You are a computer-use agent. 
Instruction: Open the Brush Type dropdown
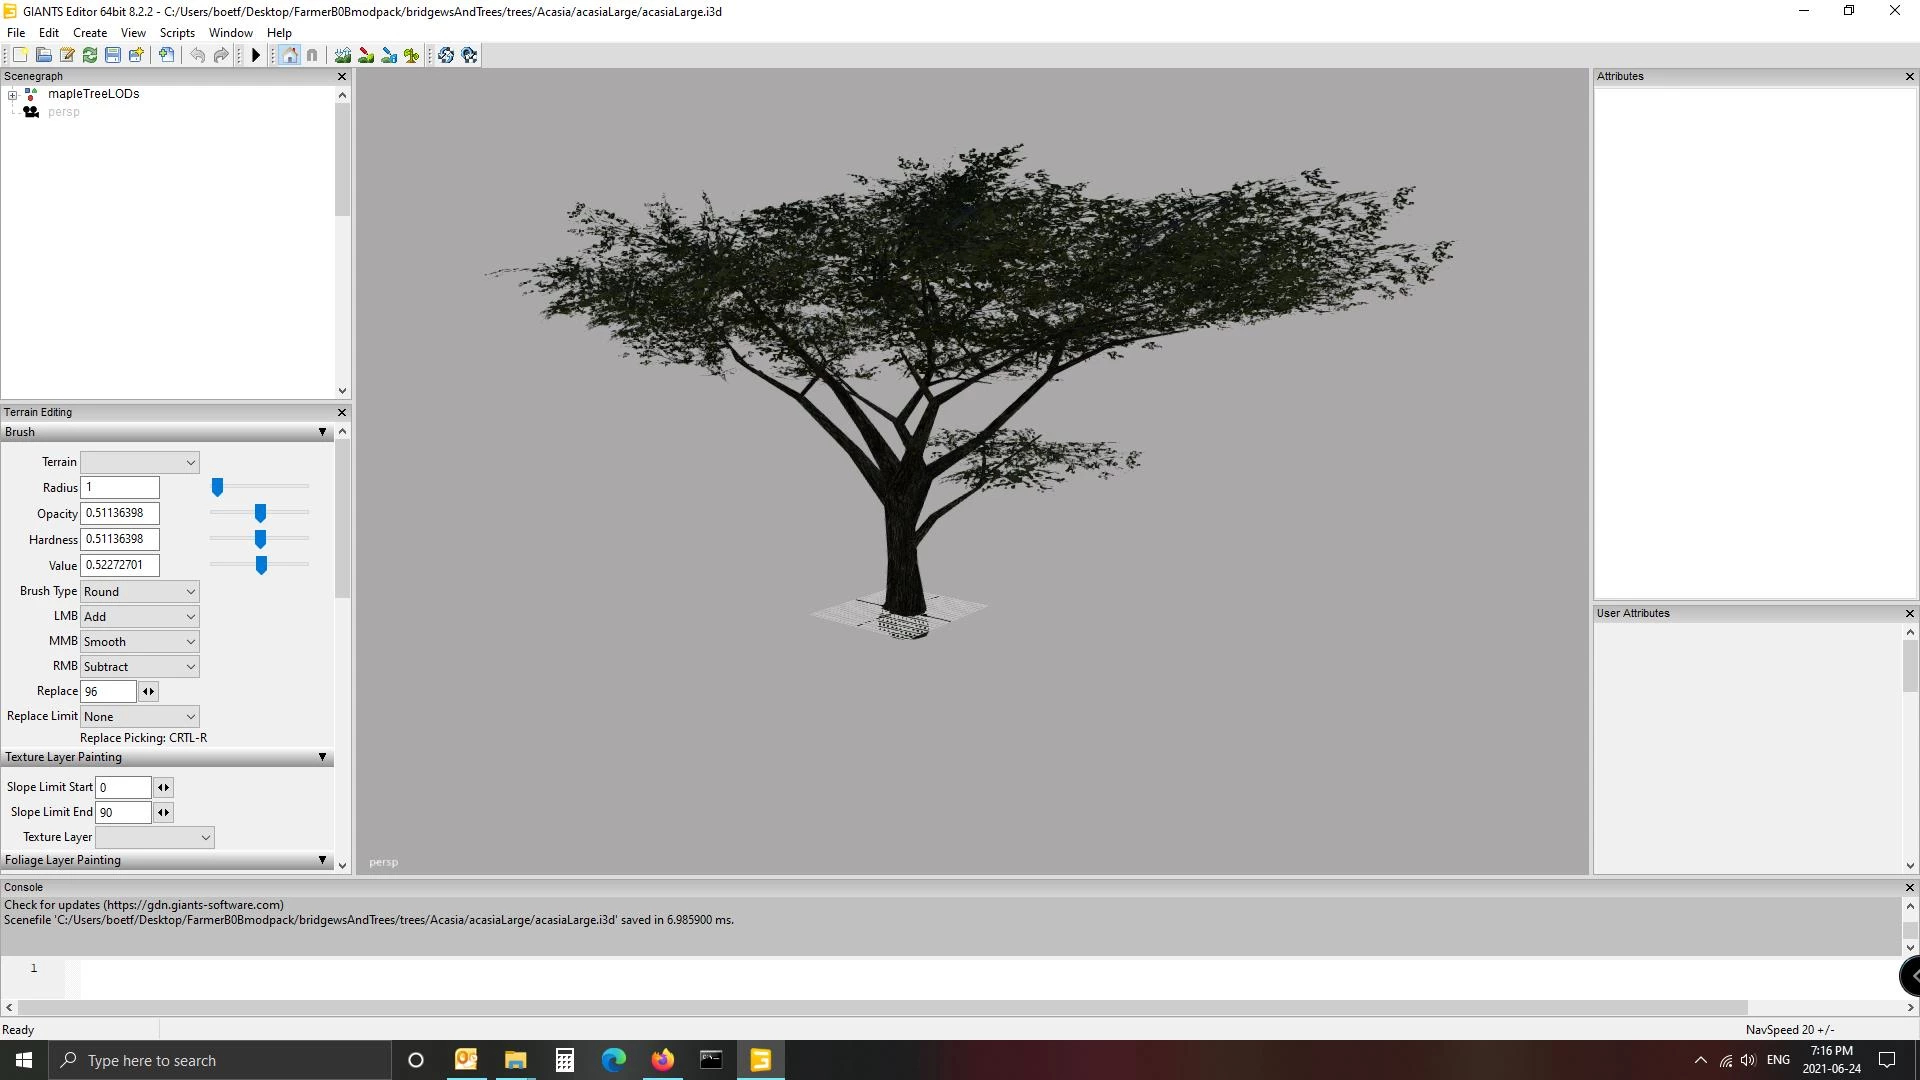[x=140, y=591]
